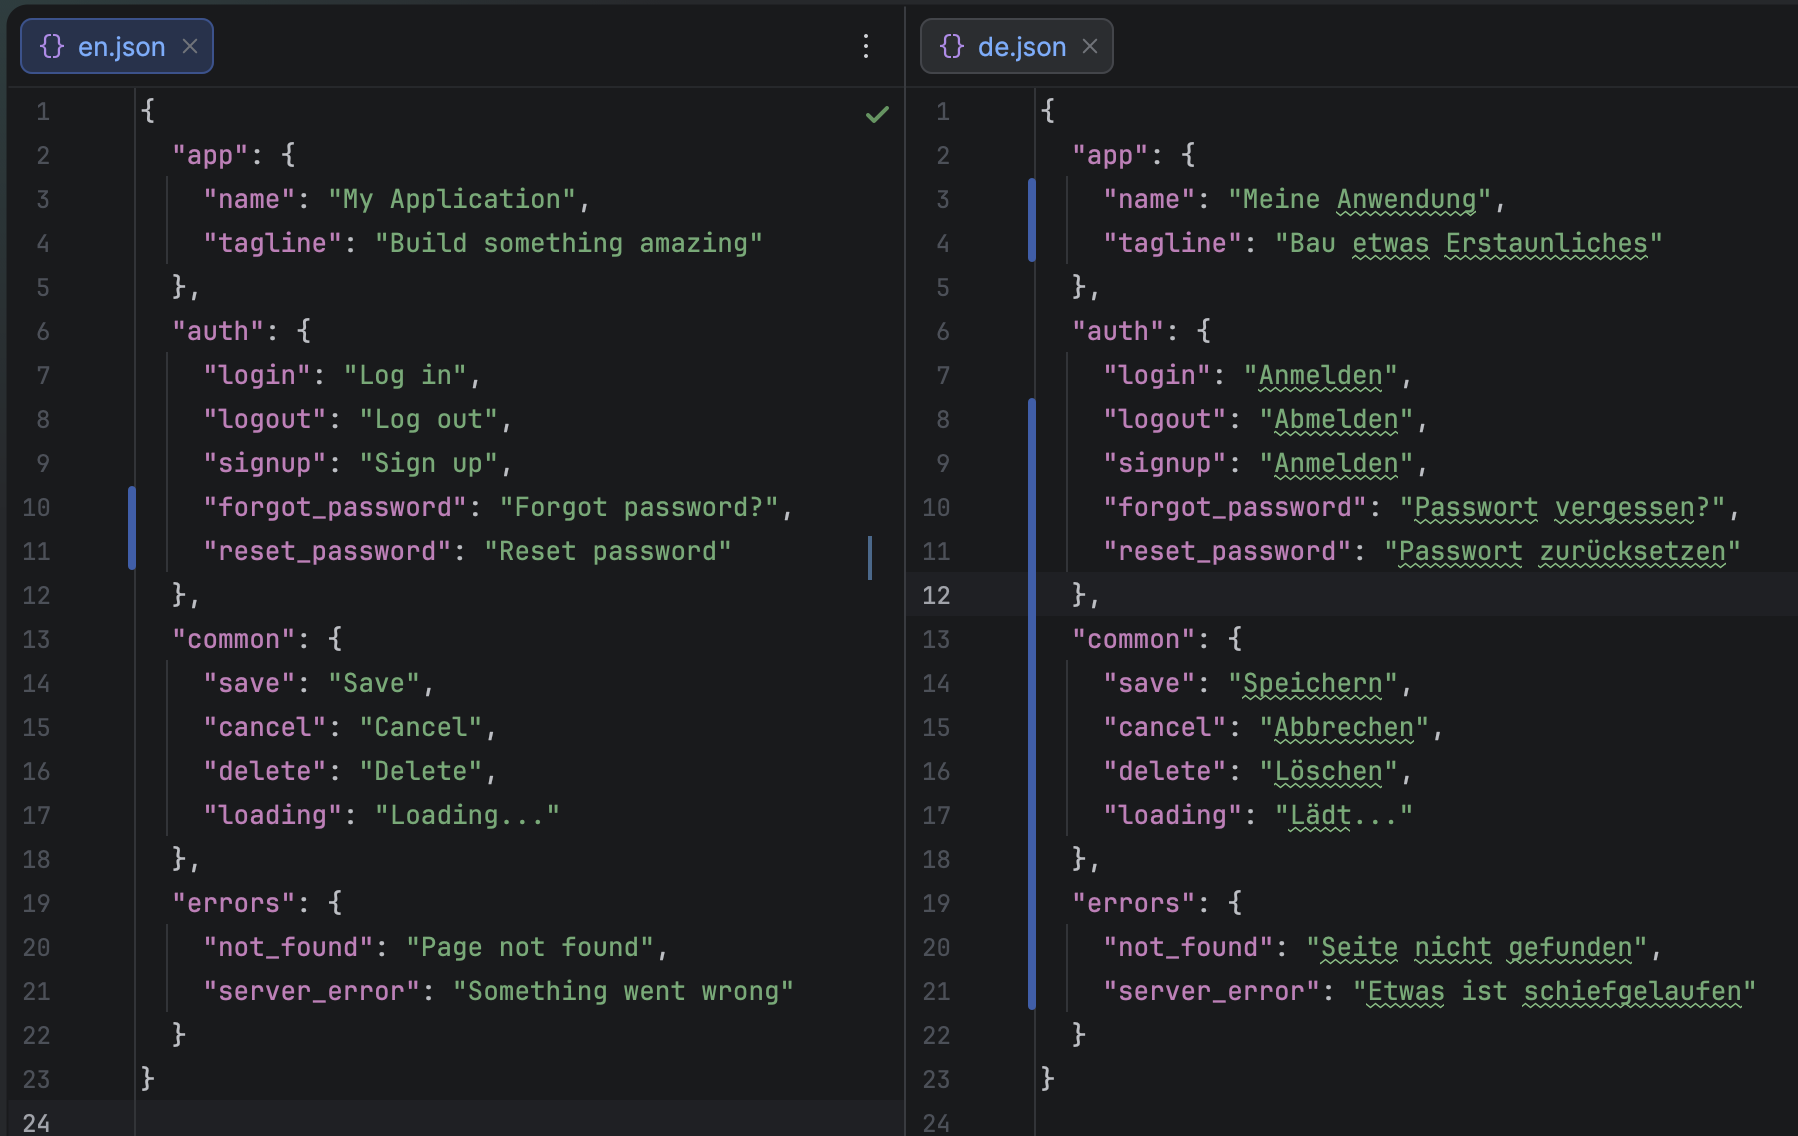Click the "errors" key in en.json
This screenshot has height=1136, width=1798.
pos(232,902)
